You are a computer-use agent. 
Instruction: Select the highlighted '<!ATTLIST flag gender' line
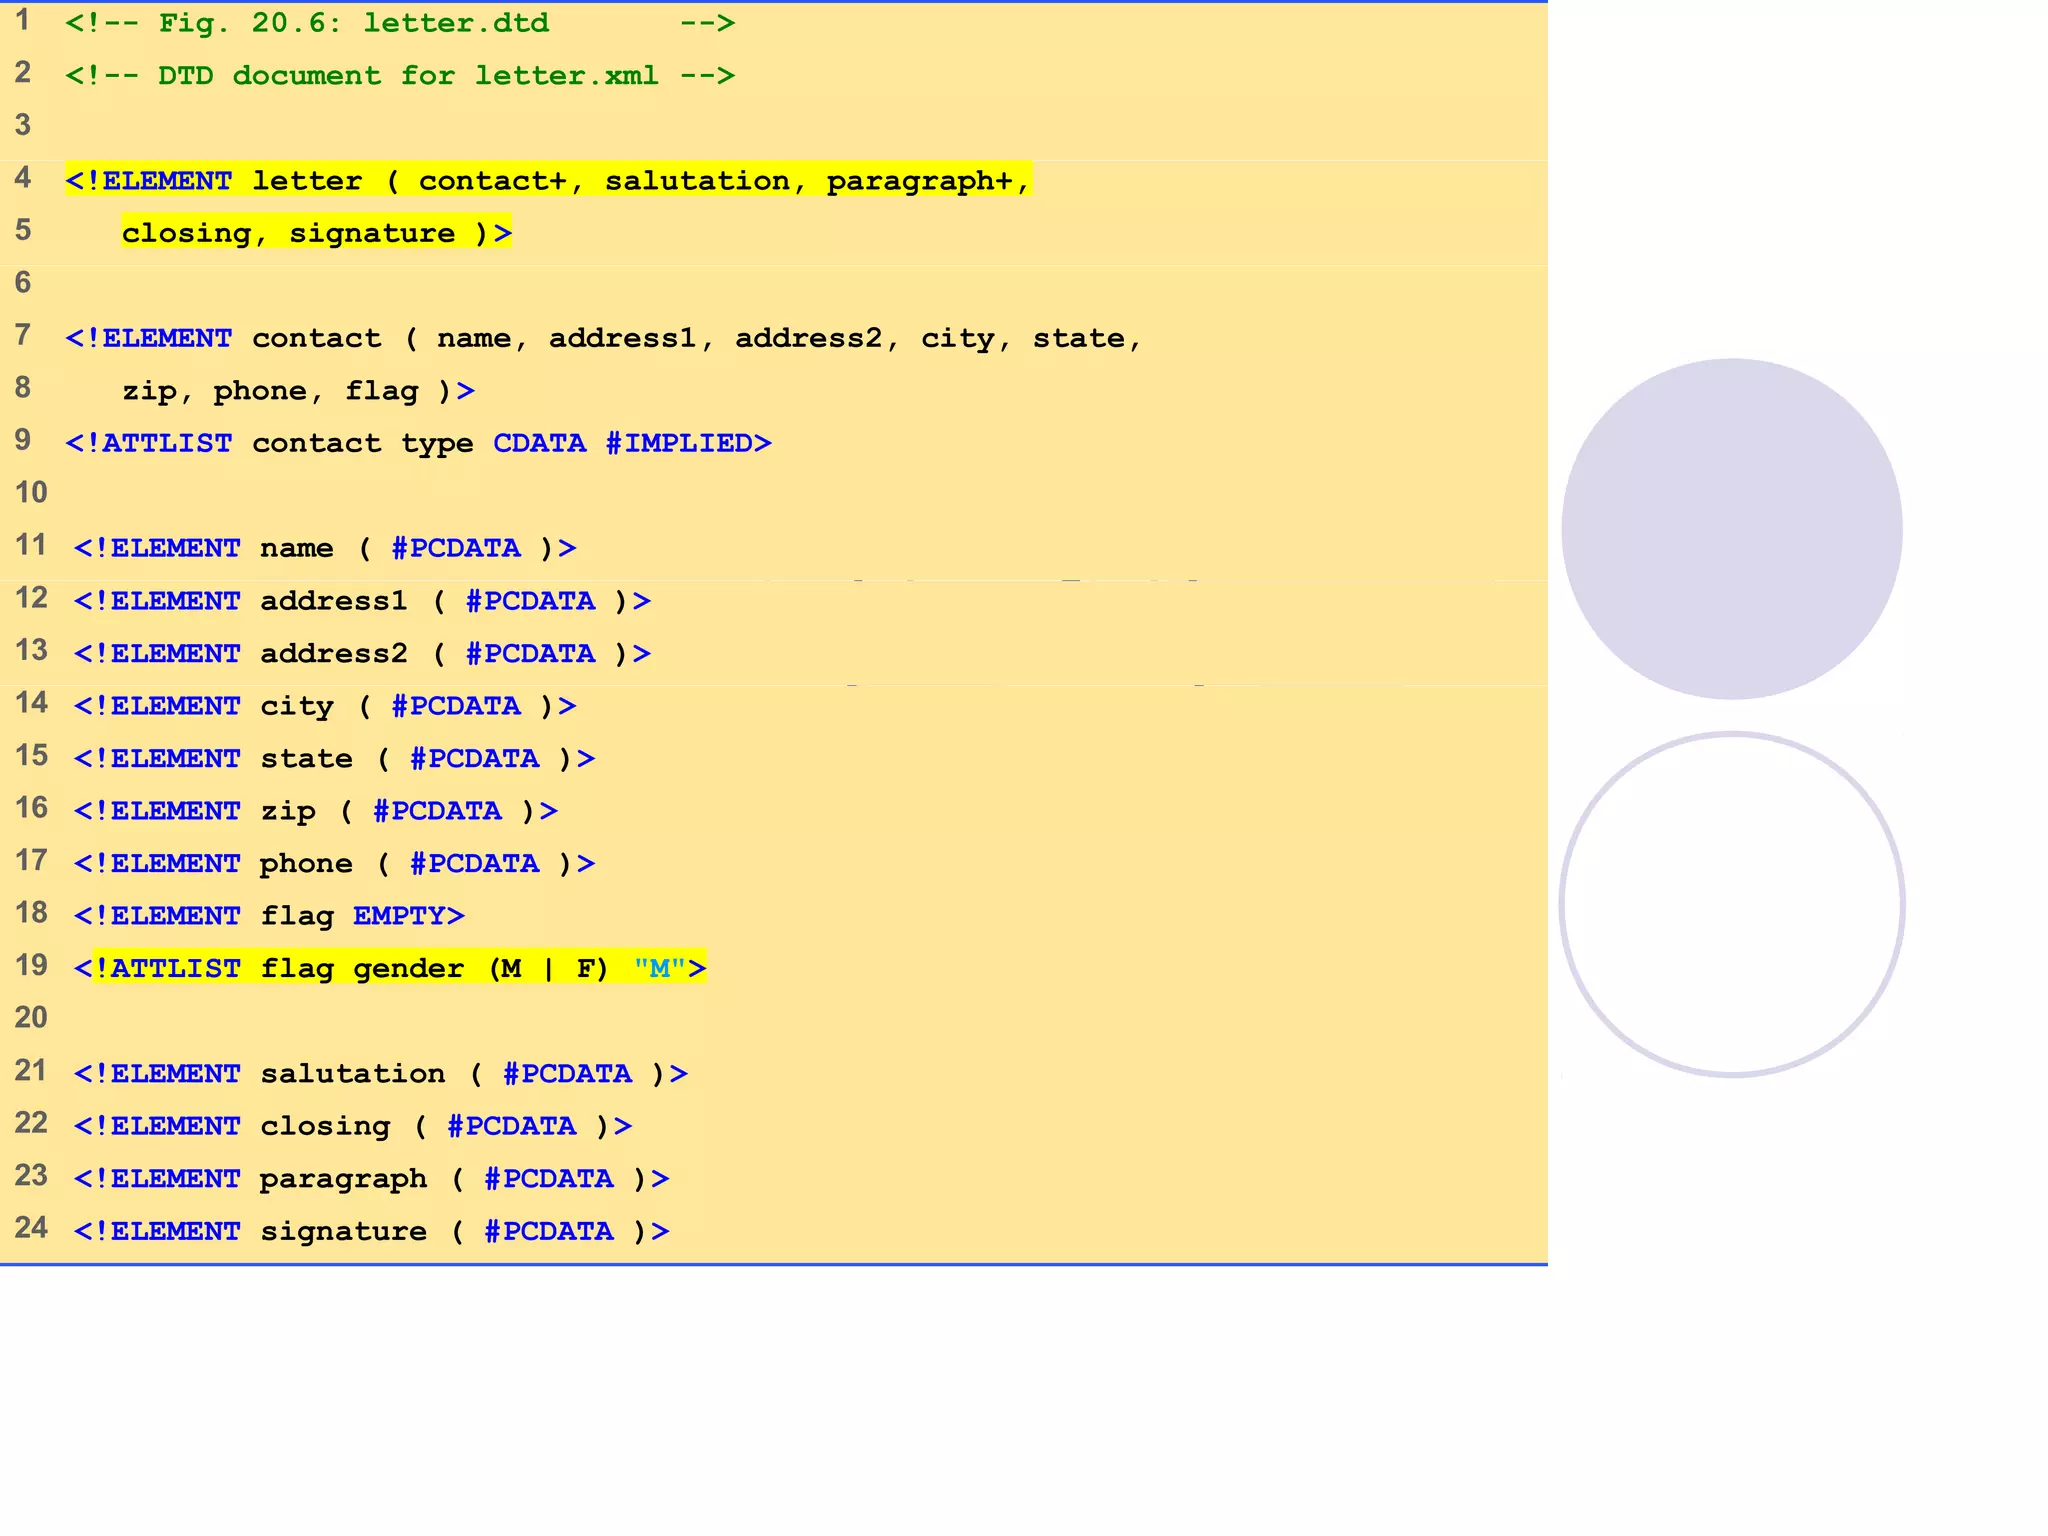pos(390,968)
